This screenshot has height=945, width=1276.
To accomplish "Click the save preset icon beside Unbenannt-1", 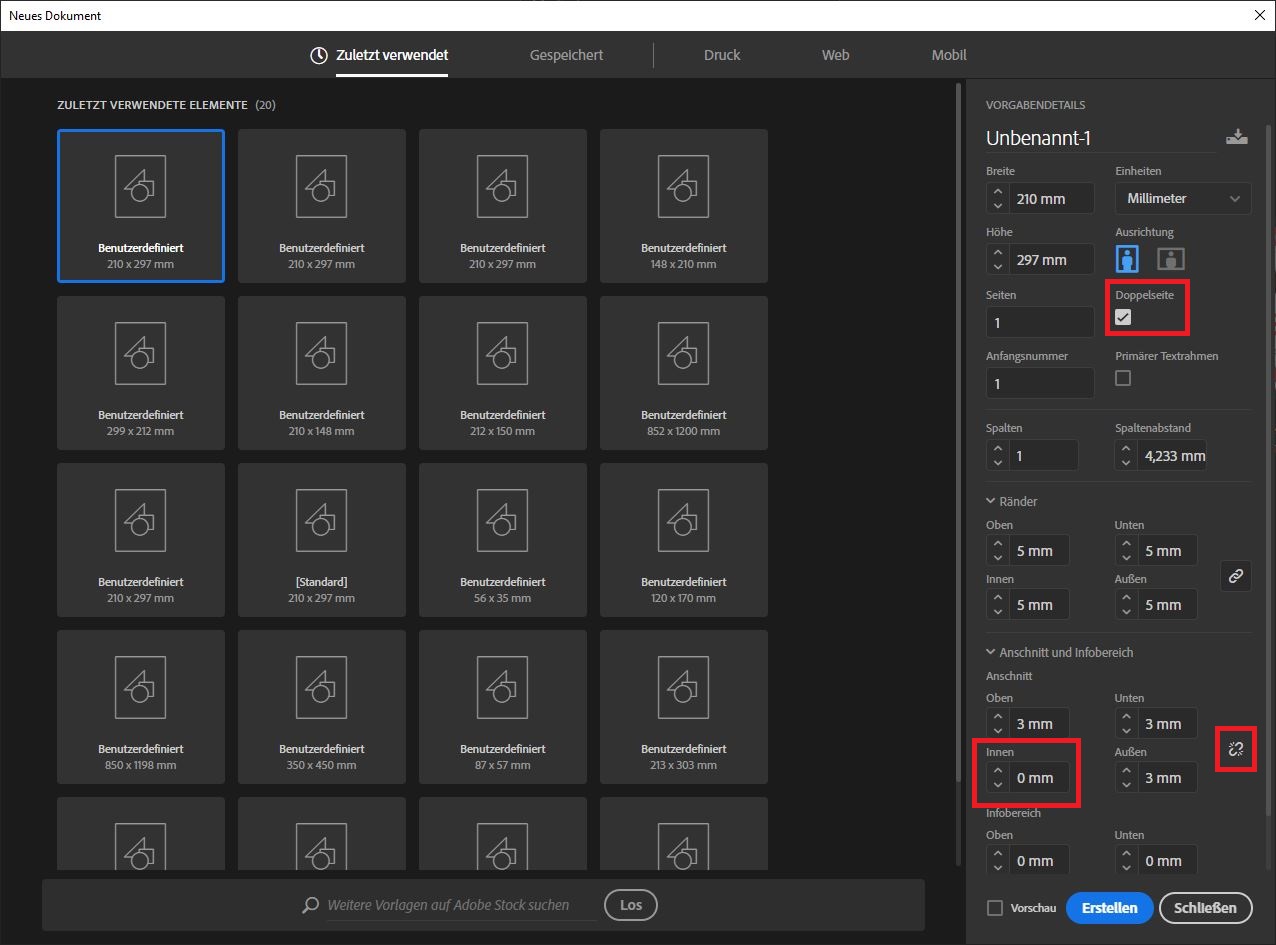I will point(1236,137).
